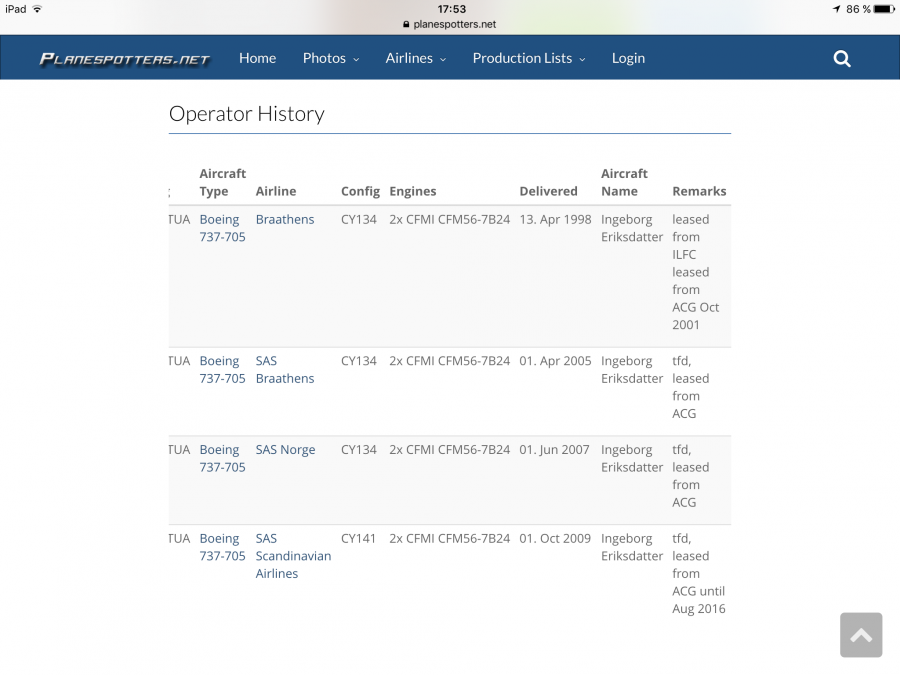Tap the padlock icon in address bar
This screenshot has height=675, width=900.
pos(406,24)
